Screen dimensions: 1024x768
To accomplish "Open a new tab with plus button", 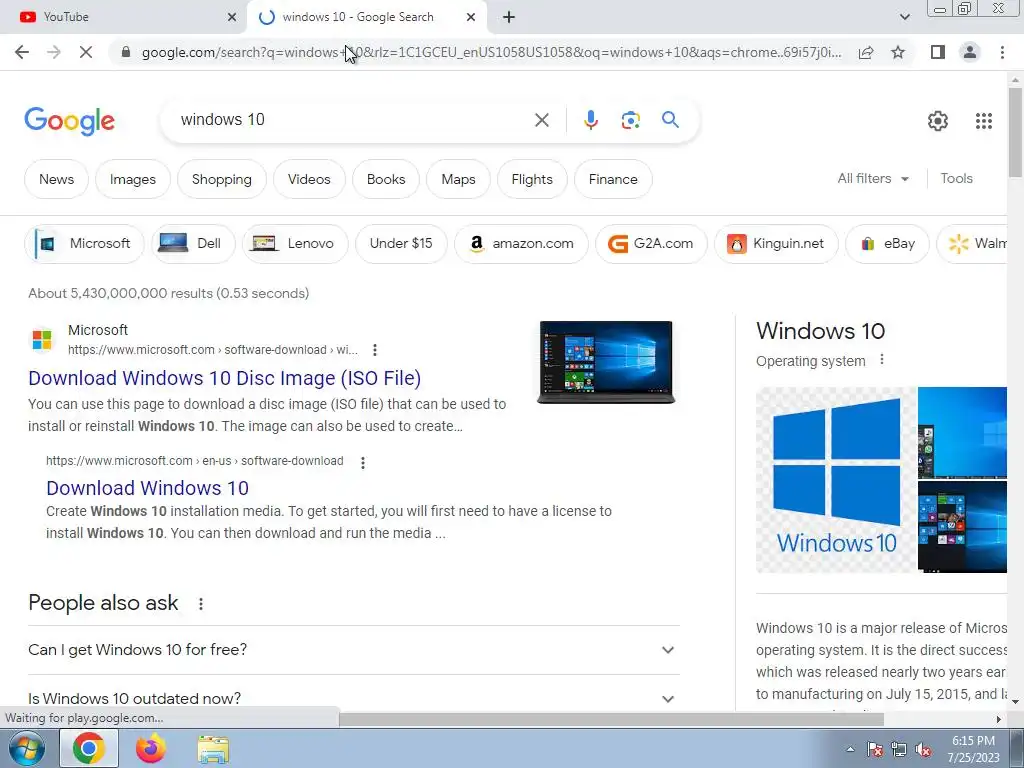I will tap(509, 17).
